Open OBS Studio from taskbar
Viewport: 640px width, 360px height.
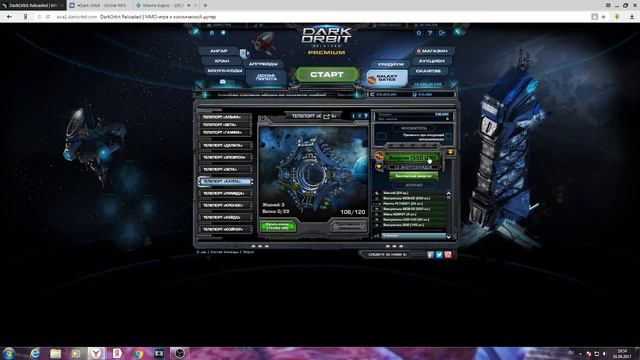179,353
